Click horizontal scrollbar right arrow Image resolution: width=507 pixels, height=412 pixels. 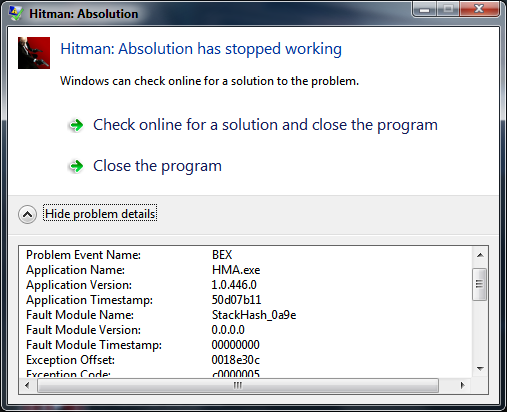[462, 386]
